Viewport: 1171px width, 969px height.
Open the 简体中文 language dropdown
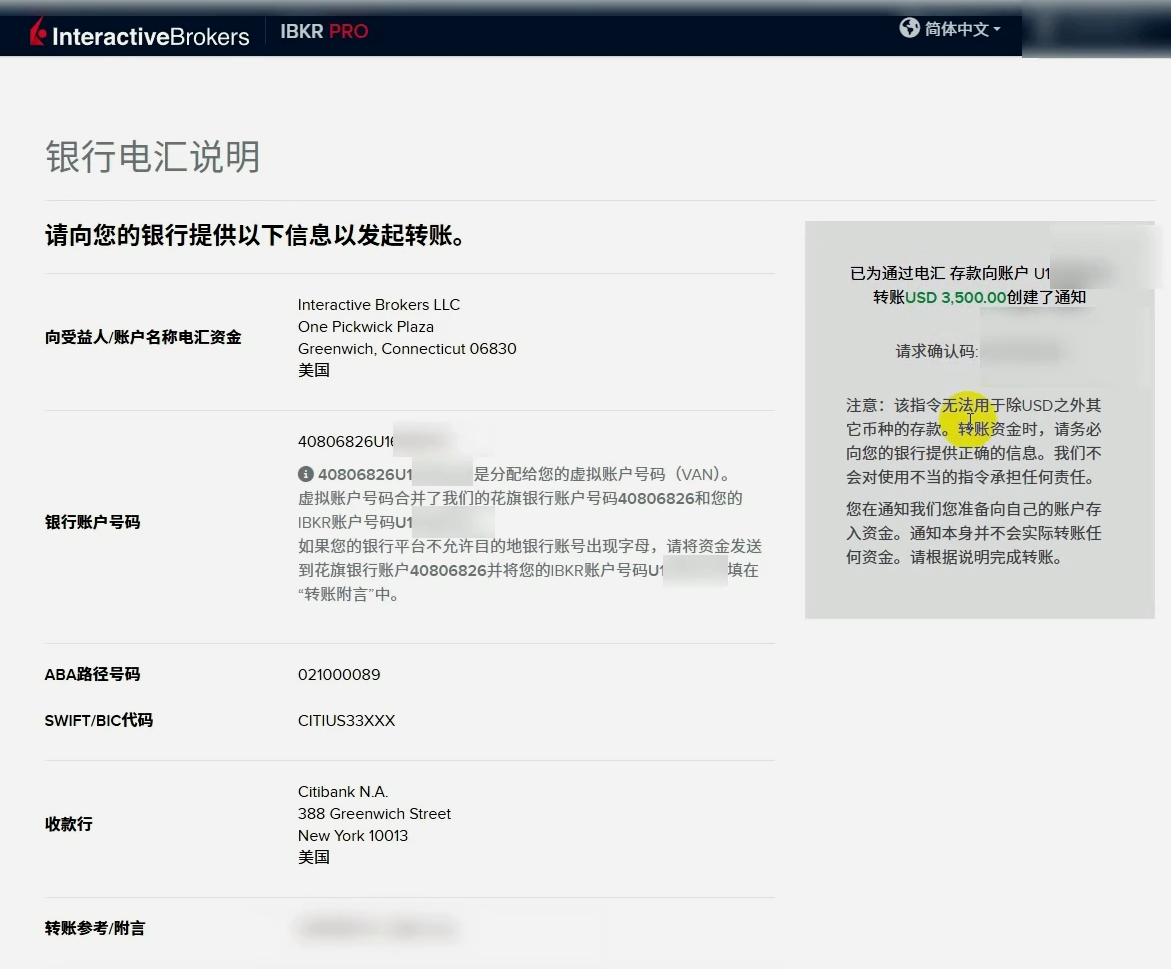(962, 29)
